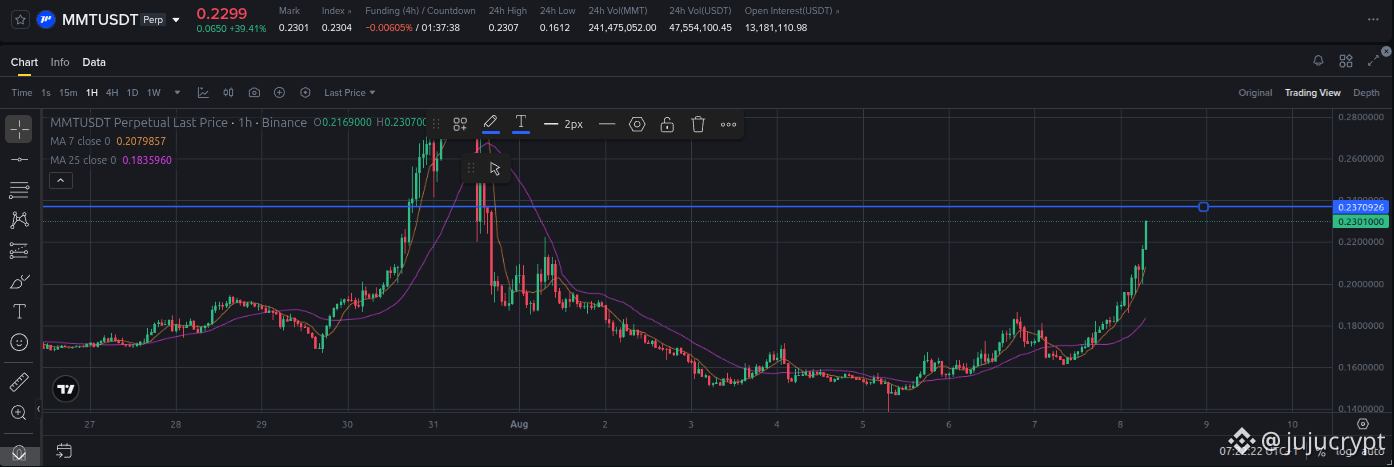
Task: Click the 0.2301000 current price label
Action: coord(1362,221)
